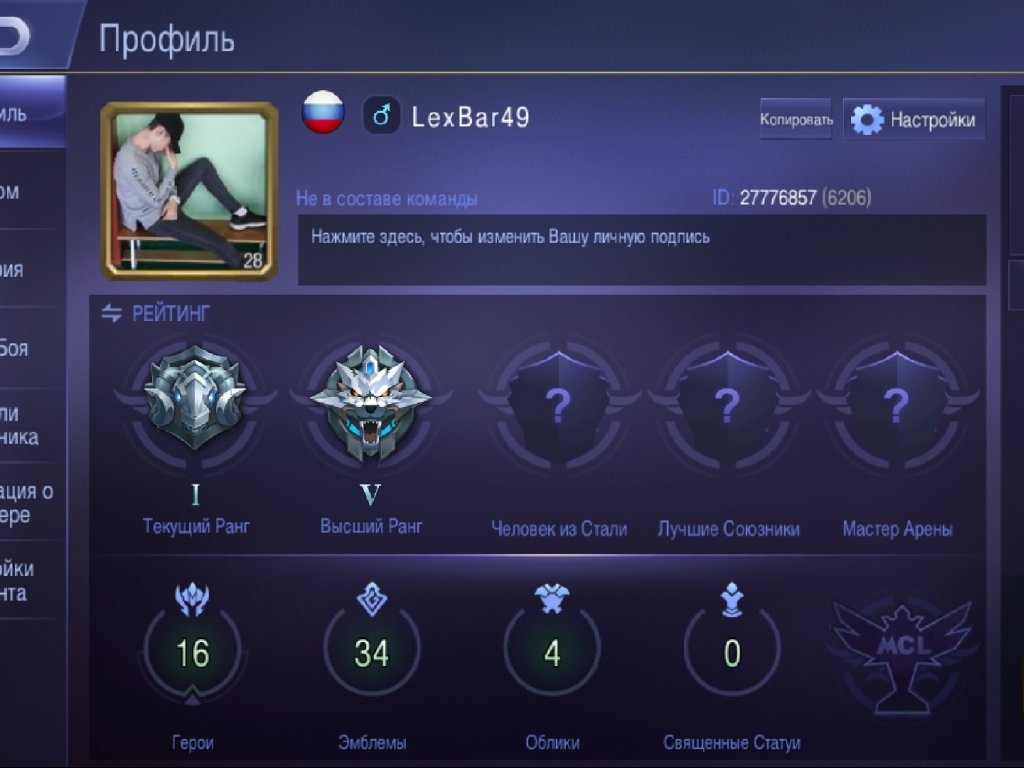The height and width of the screenshot is (768, 1024).
Task: Select the Человек из Стали locked badge
Action: [559, 405]
